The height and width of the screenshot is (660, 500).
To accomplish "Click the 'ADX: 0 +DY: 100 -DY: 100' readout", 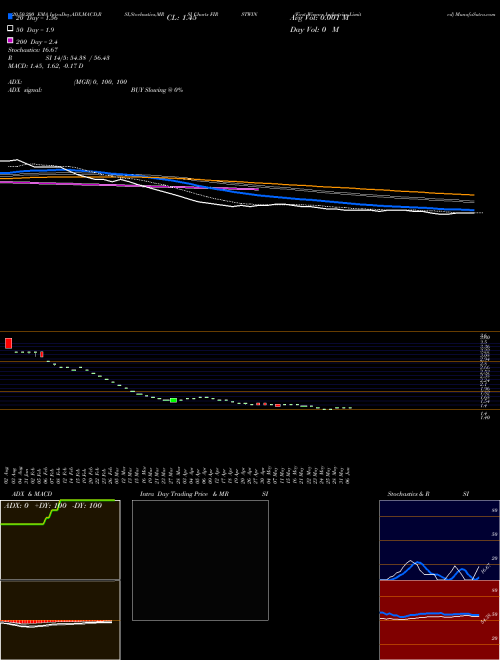I will click(x=53, y=506).
